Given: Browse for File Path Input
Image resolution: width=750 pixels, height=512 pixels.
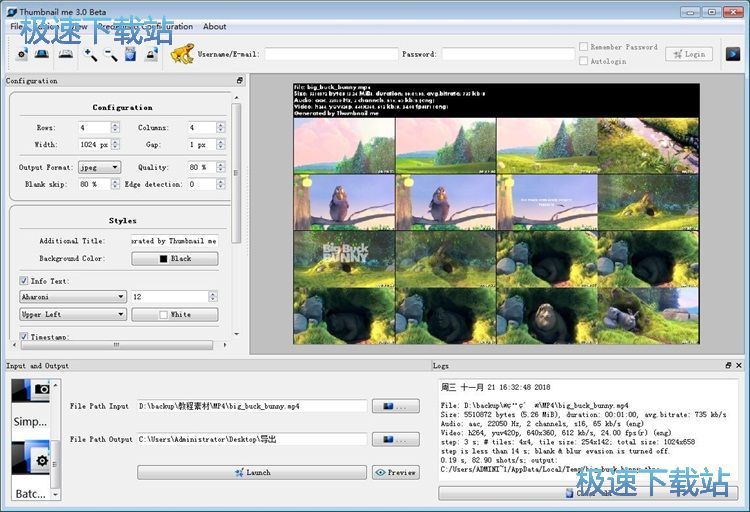Looking at the screenshot, I should click(x=396, y=406).
